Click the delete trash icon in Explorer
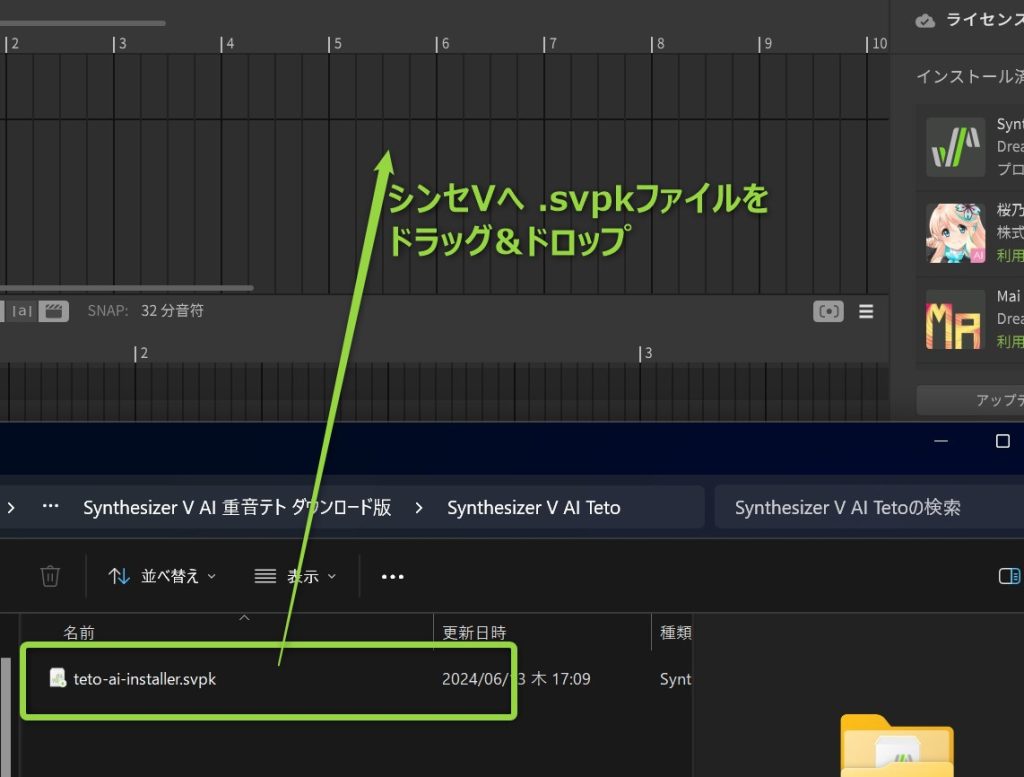This screenshot has height=777, width=1024. (50, 576)
